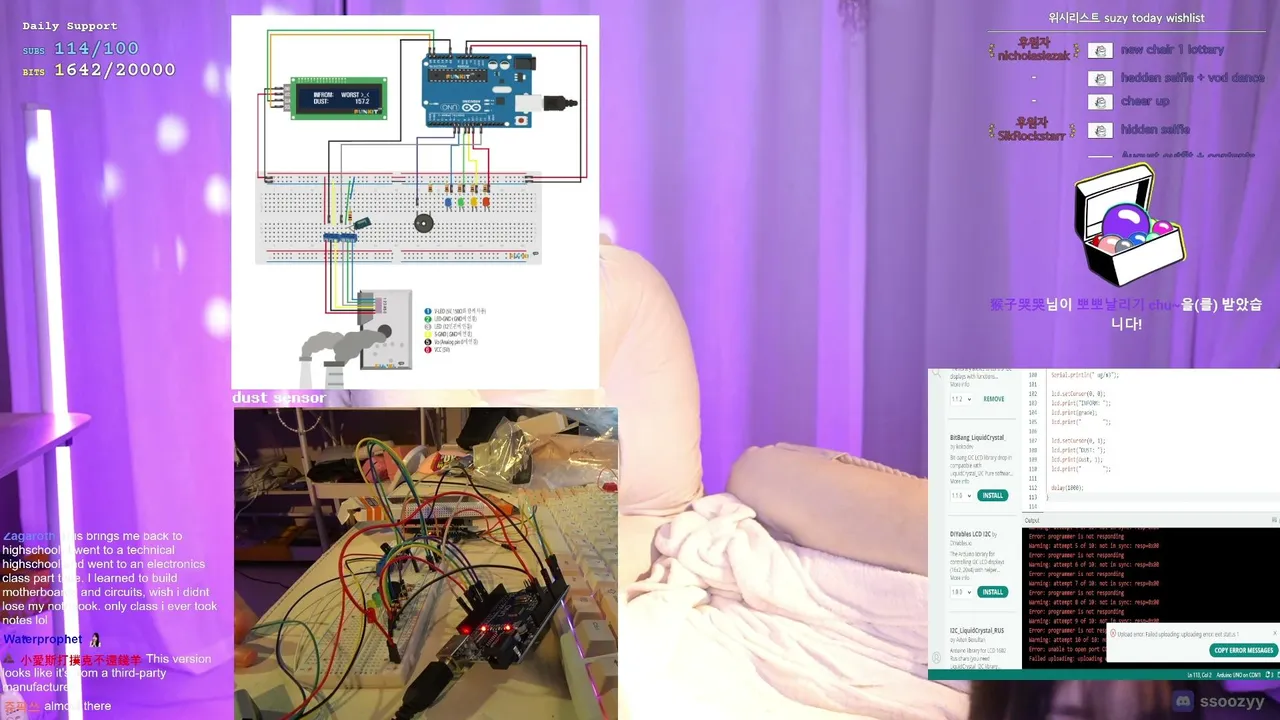Install the BitBang_LiquidCrystal library
This screenshot has width=1280, height=720.
click(x=991, y=495)
